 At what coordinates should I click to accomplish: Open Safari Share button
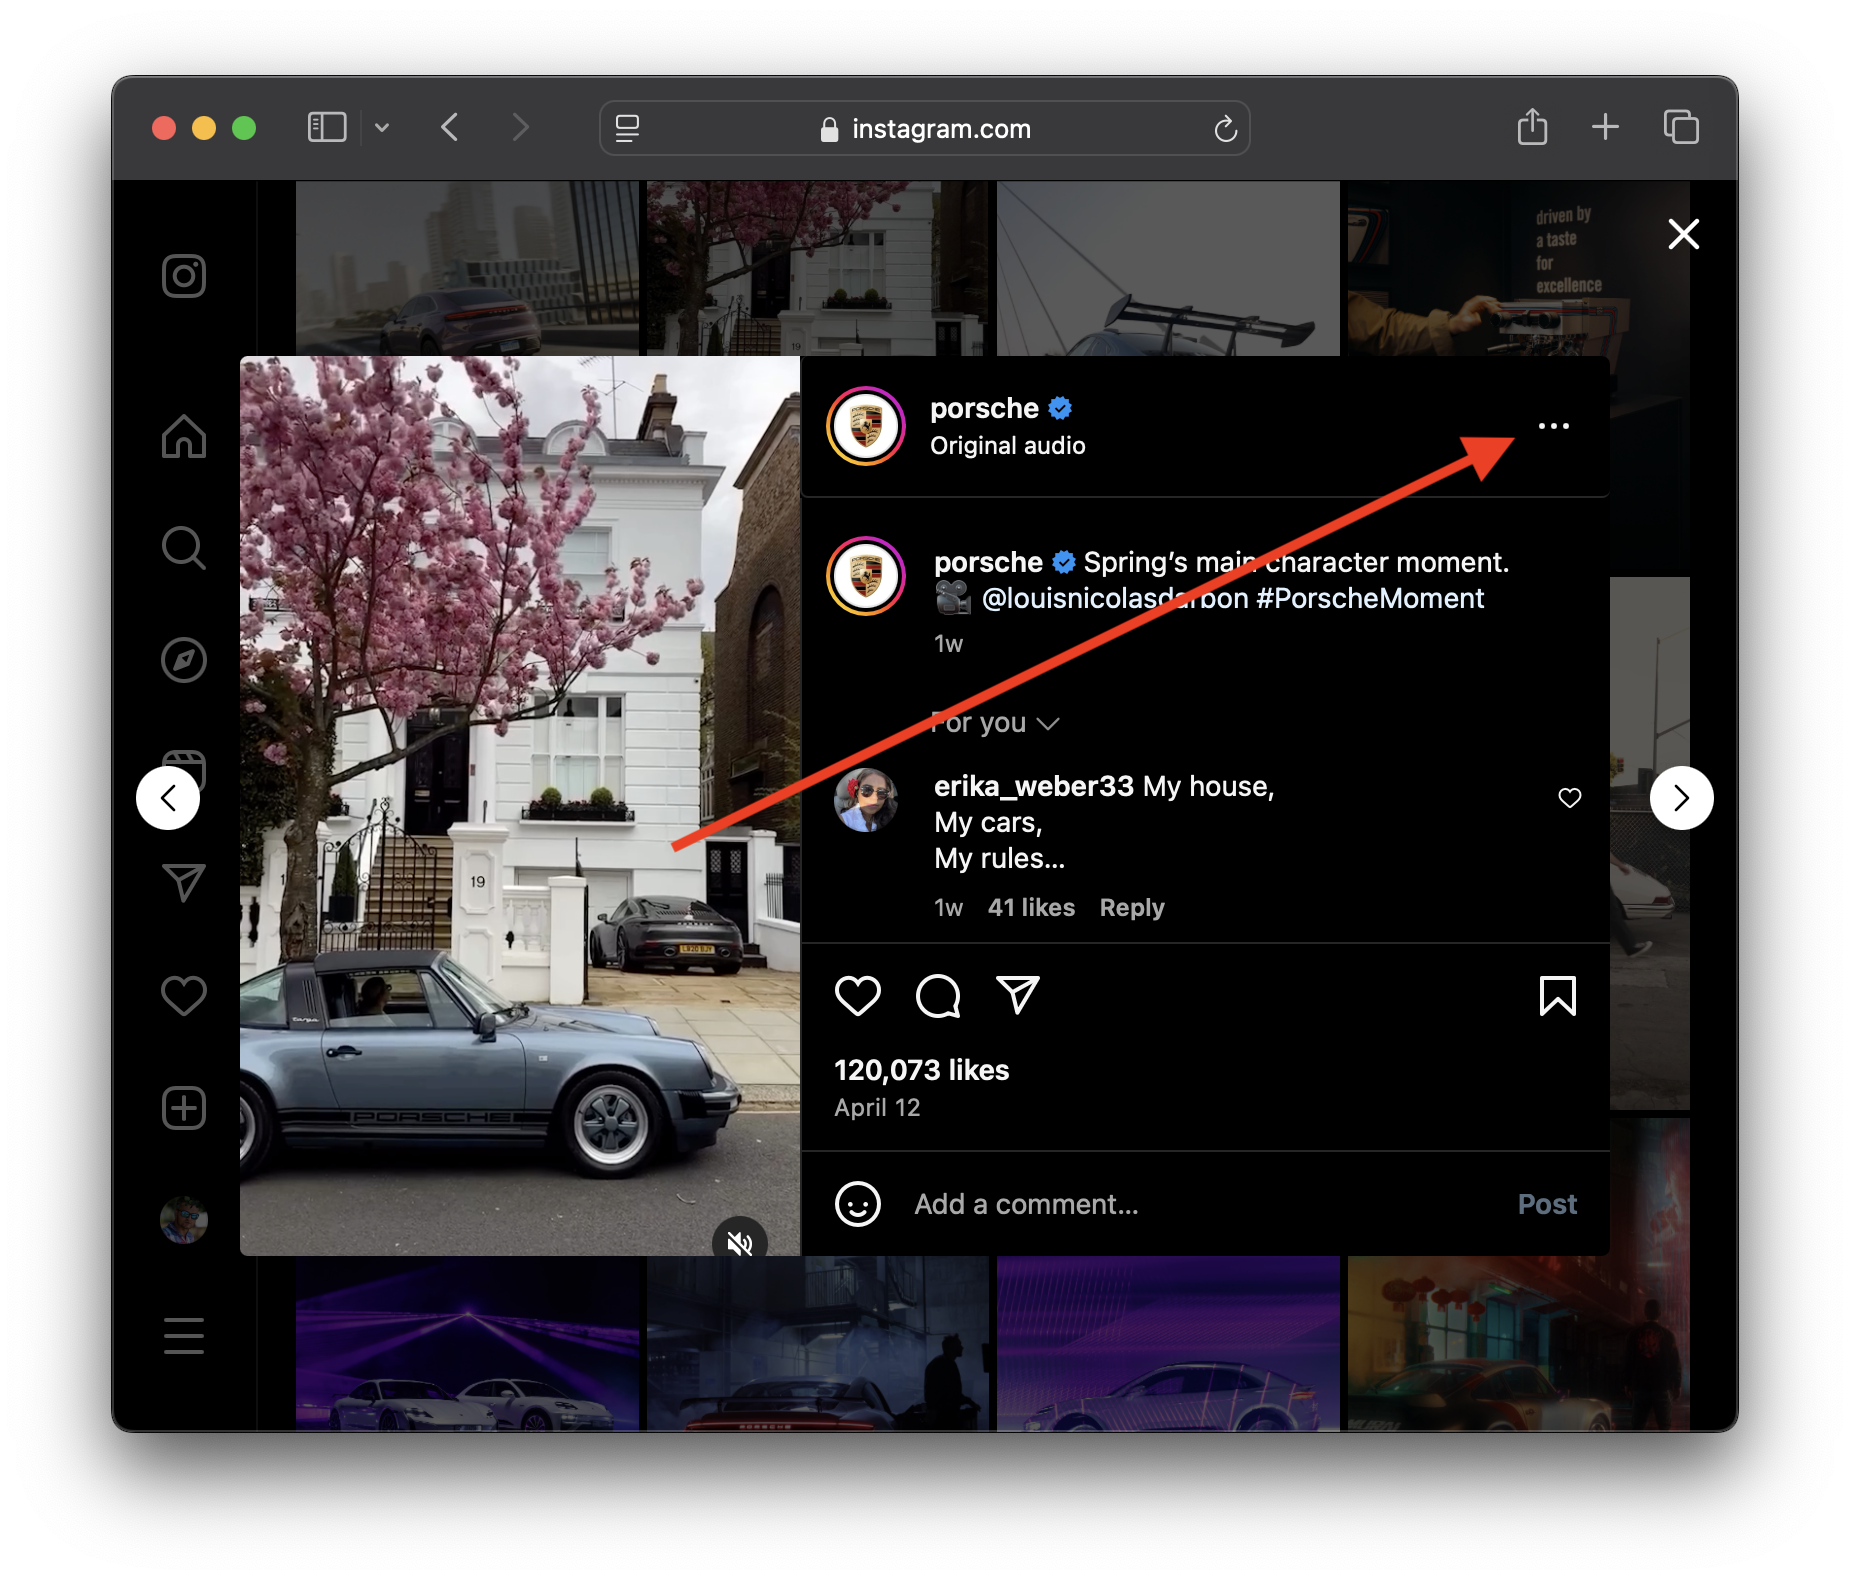point(1532,127)
